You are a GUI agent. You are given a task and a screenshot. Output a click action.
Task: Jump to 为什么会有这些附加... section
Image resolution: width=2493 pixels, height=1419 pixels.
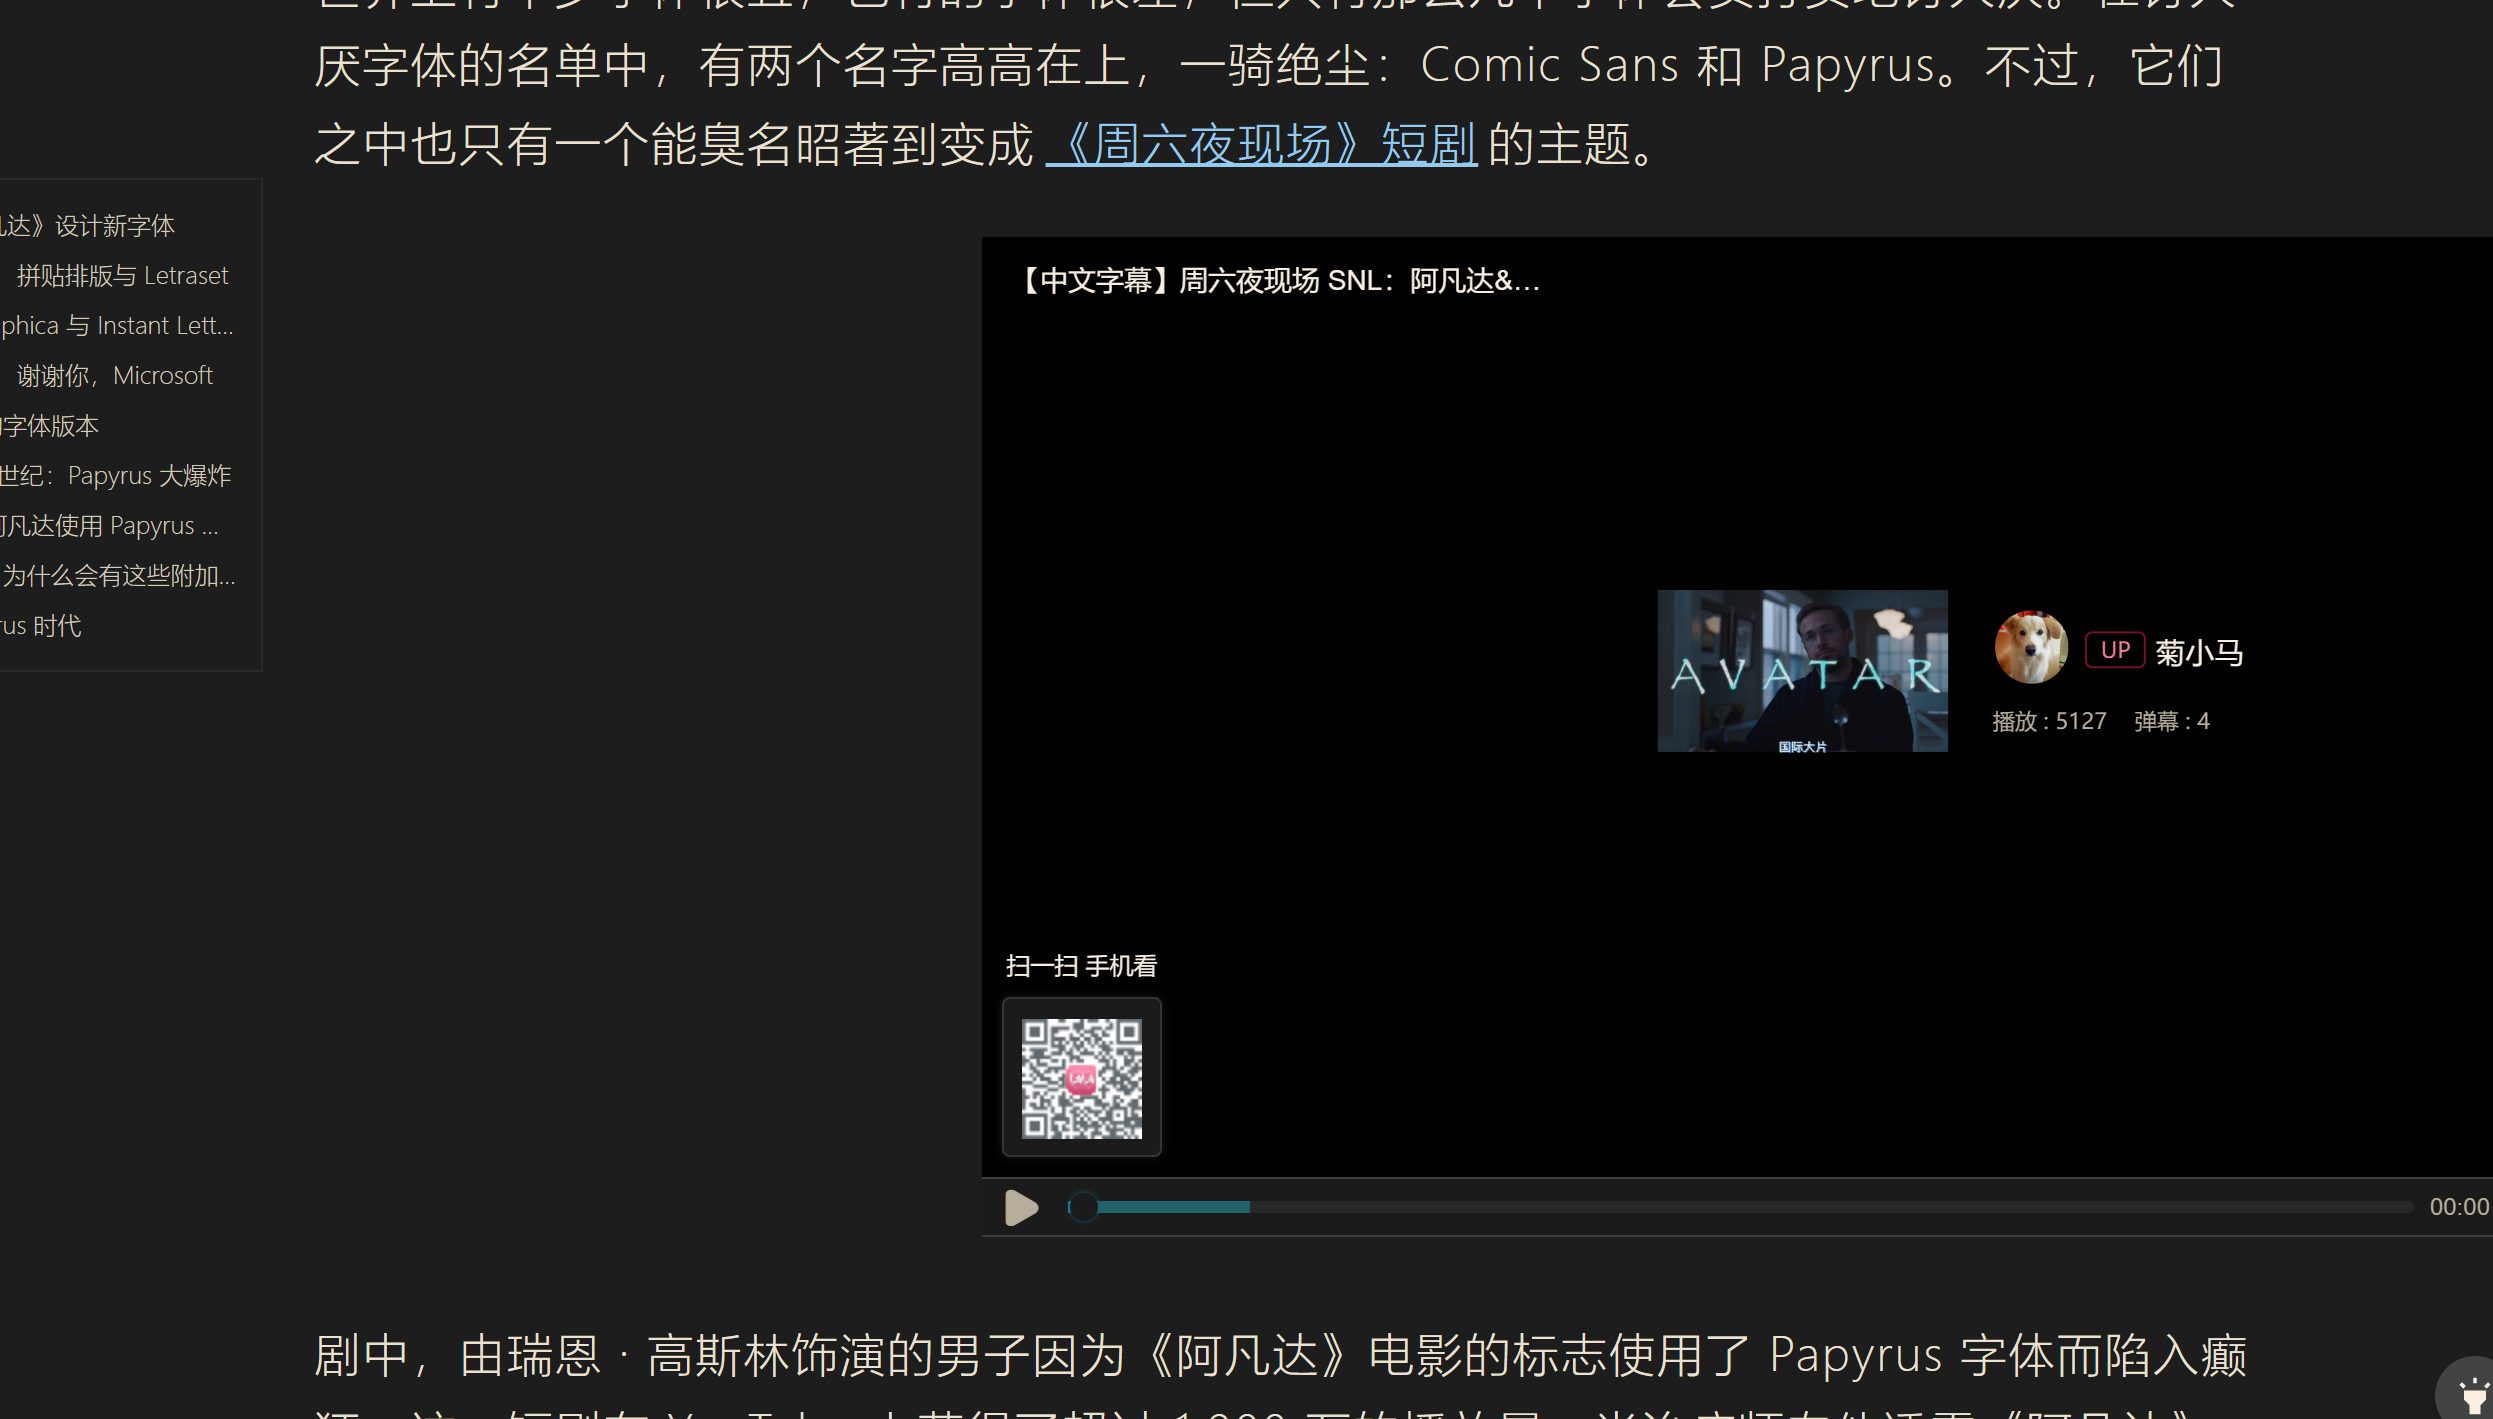pyautogui.click(x=118, y=576)
